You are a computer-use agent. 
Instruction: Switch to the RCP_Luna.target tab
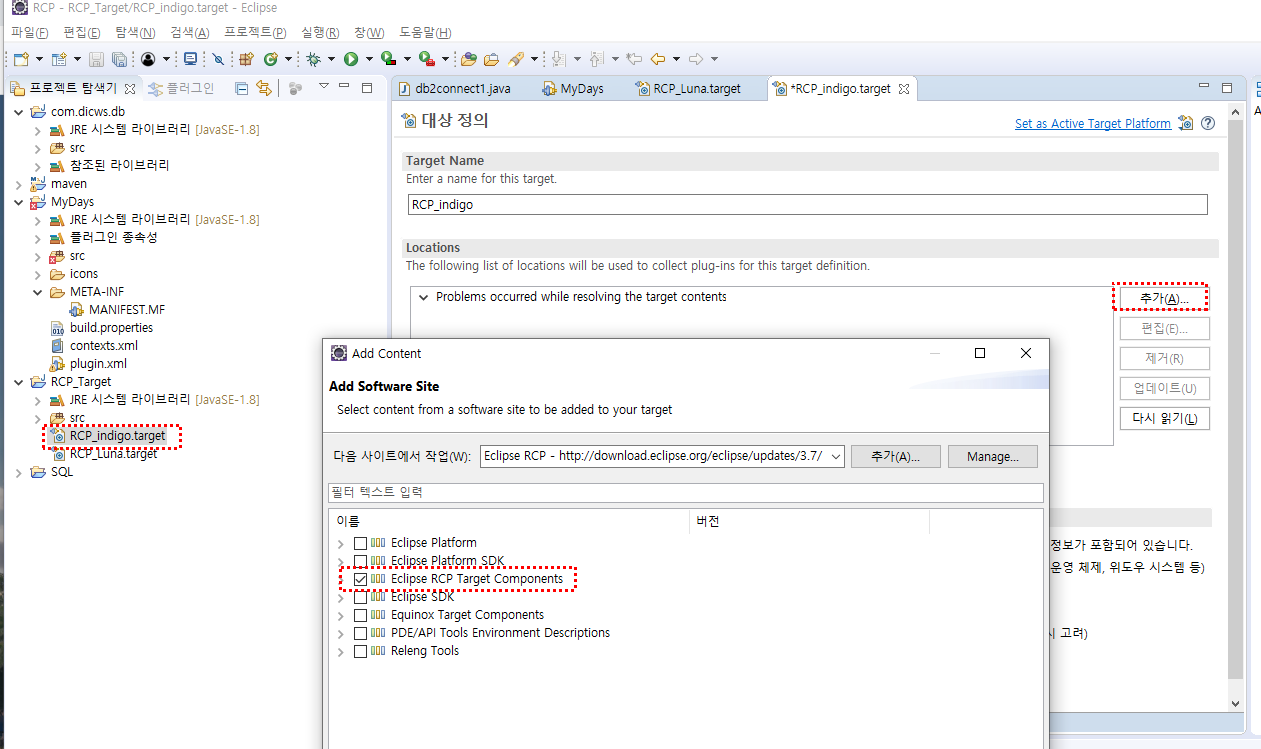pos(688,89)
